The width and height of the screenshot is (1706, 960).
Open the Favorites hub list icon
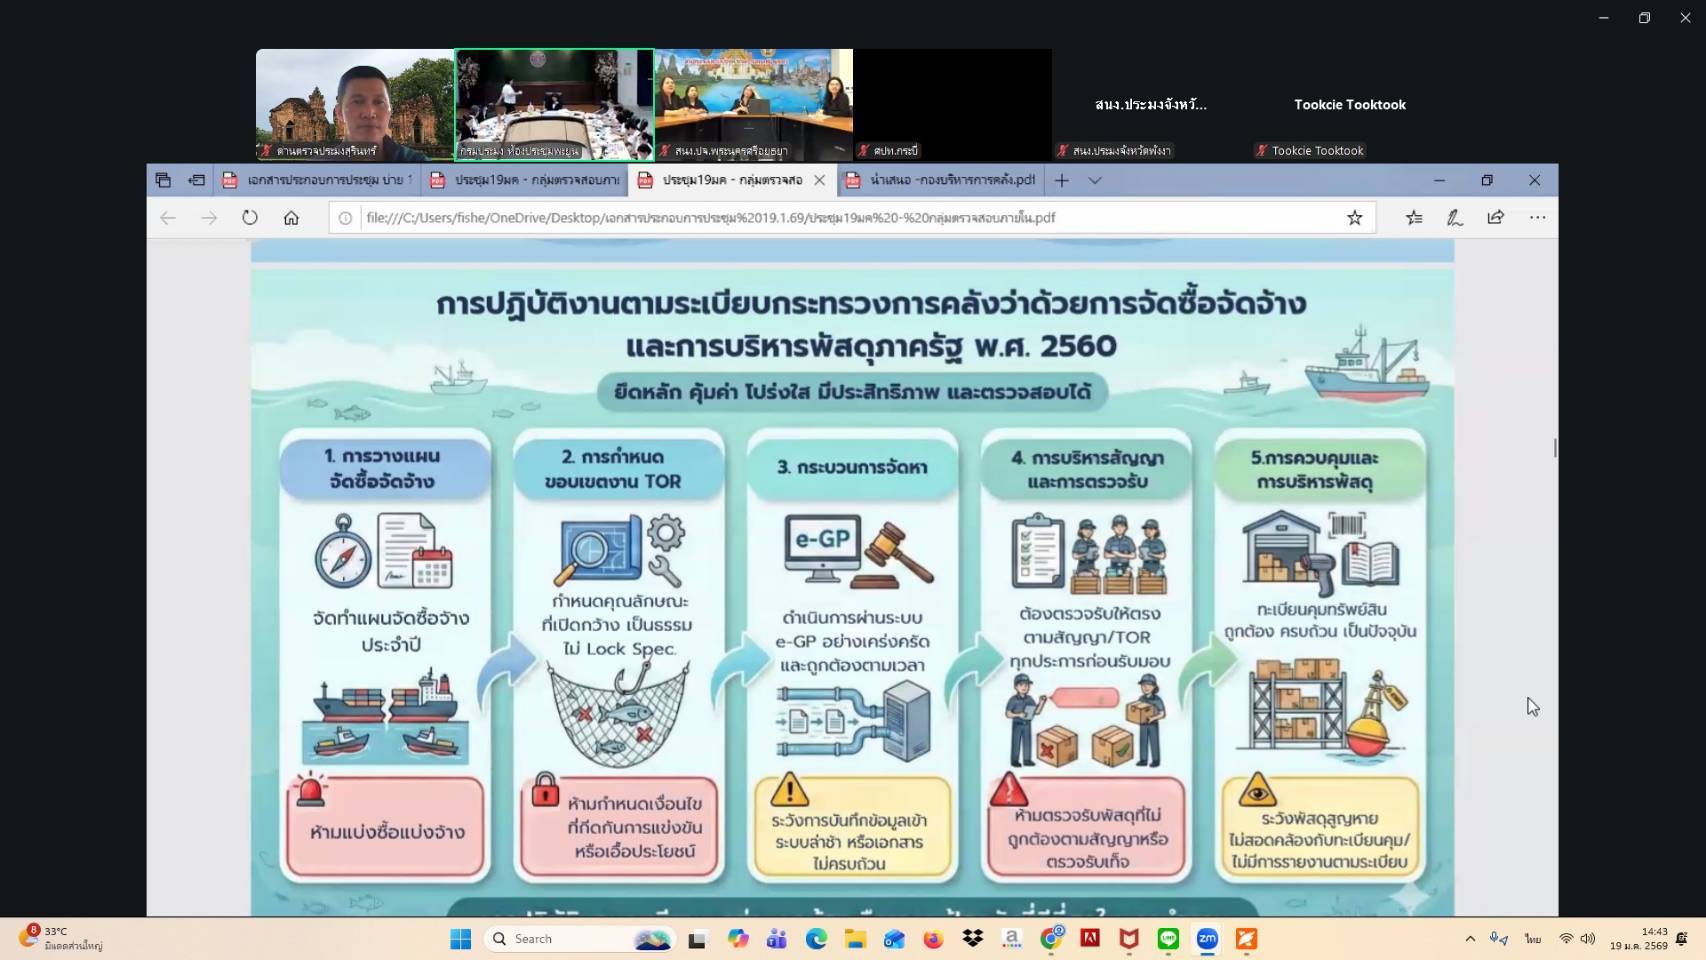point(1414,218)
